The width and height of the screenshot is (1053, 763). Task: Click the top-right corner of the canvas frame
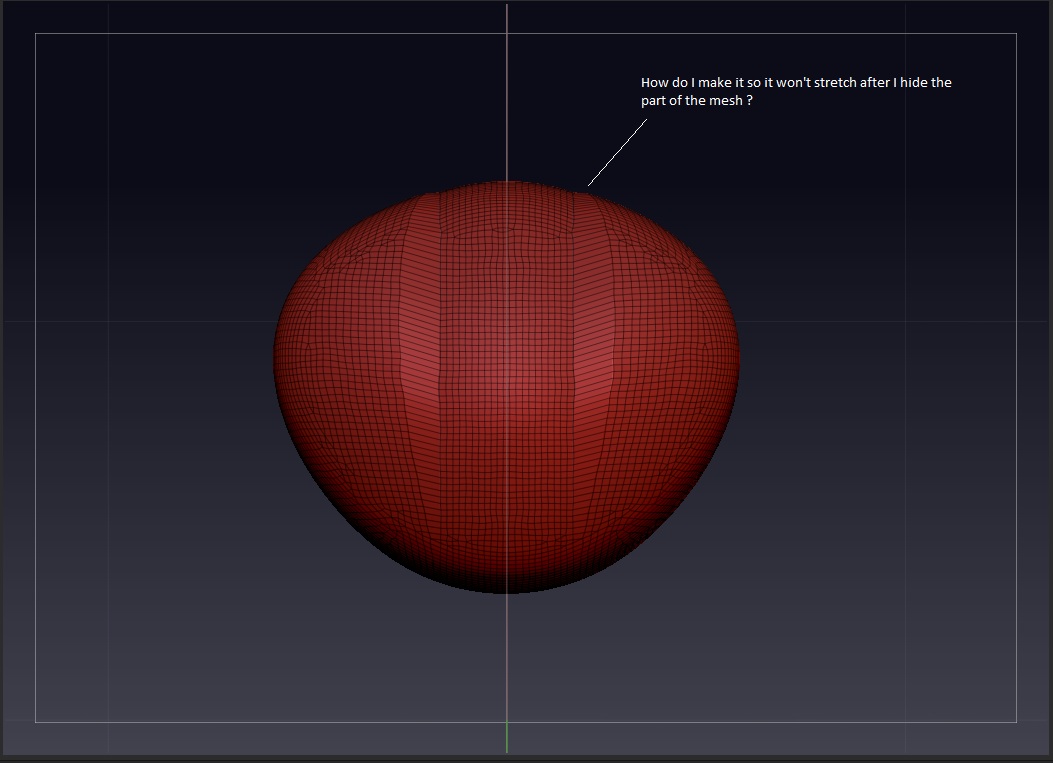coord(1016,35)
